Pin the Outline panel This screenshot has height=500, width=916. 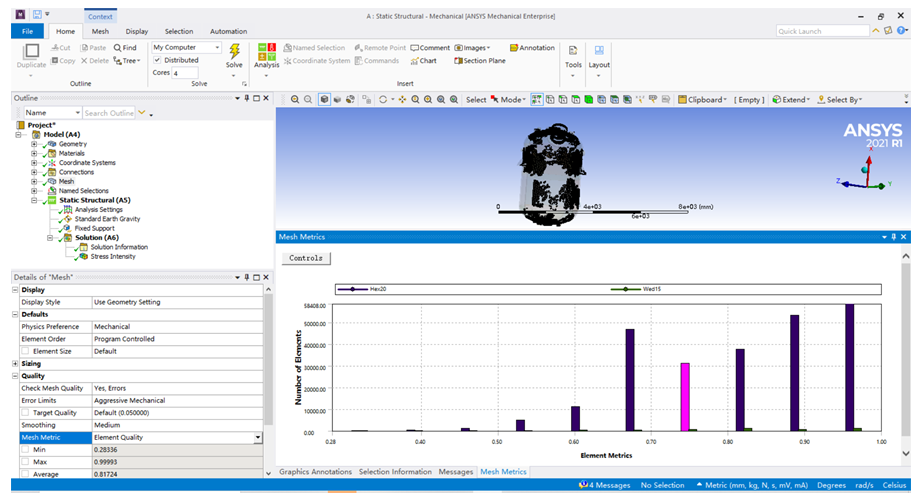[247, 98]
